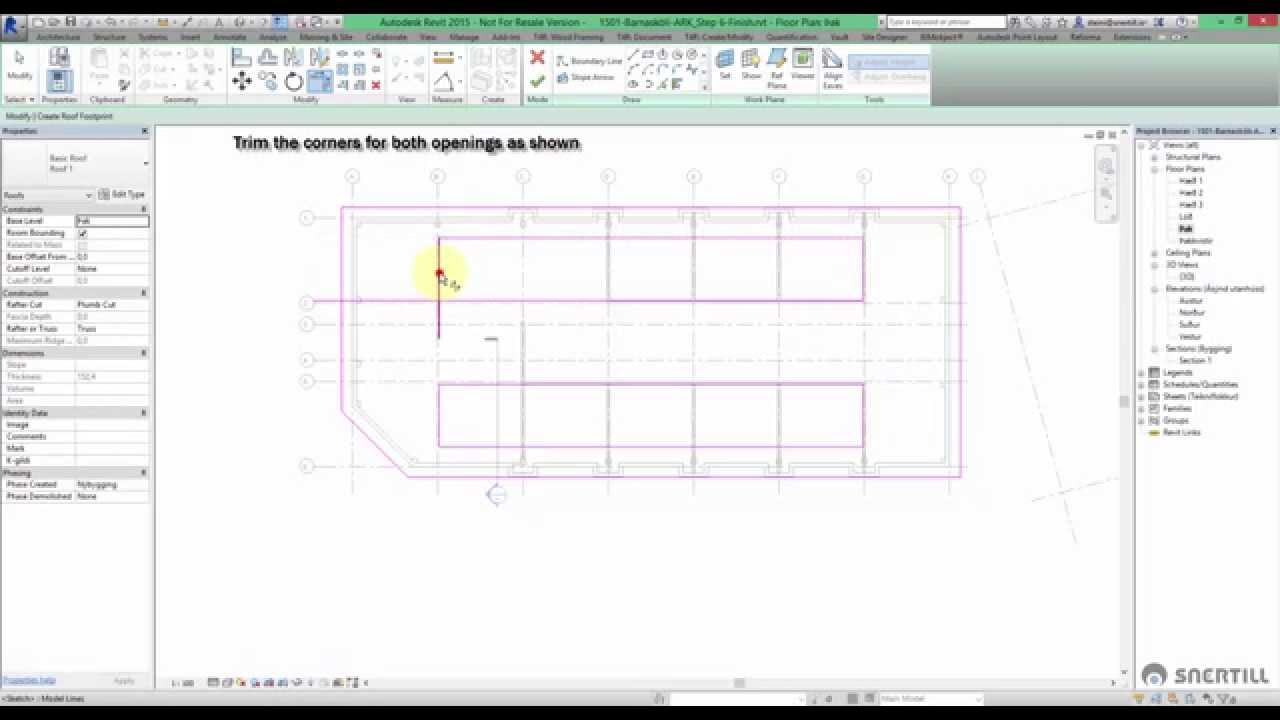1280x720 pixels.
Task: Click the Rafter or Truss value field
Action: point(112,329)
